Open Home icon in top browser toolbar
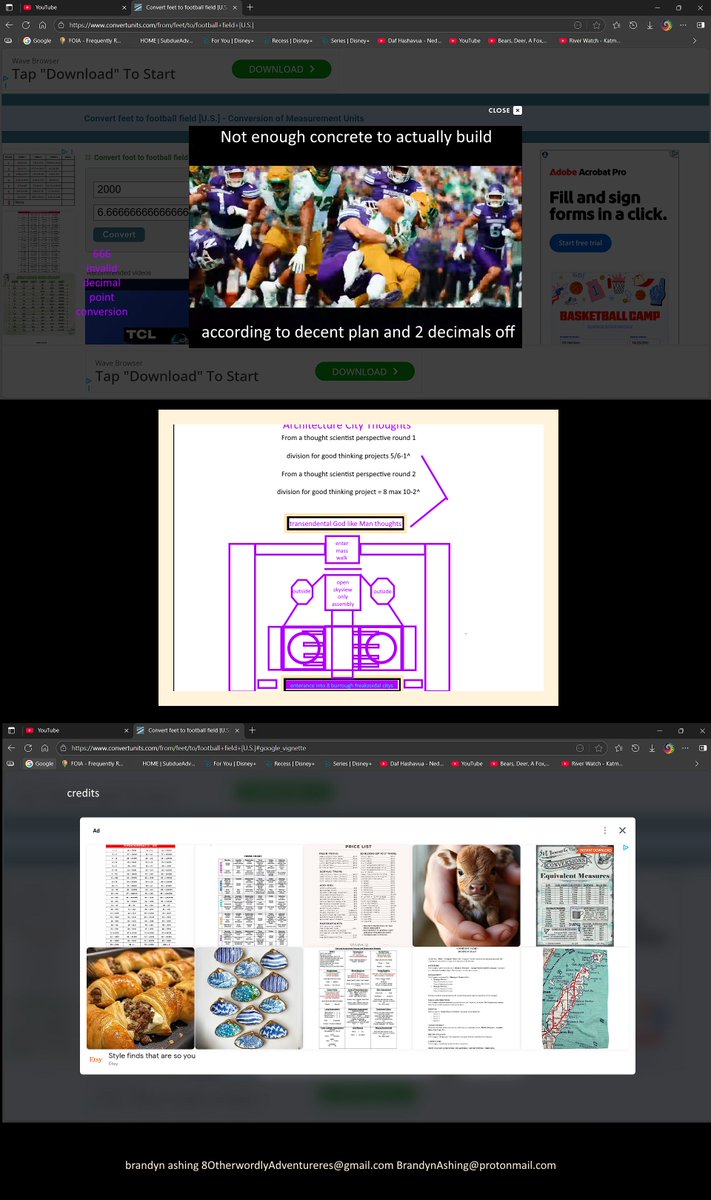The image size is (711, 1200). (x=43, y=24)
